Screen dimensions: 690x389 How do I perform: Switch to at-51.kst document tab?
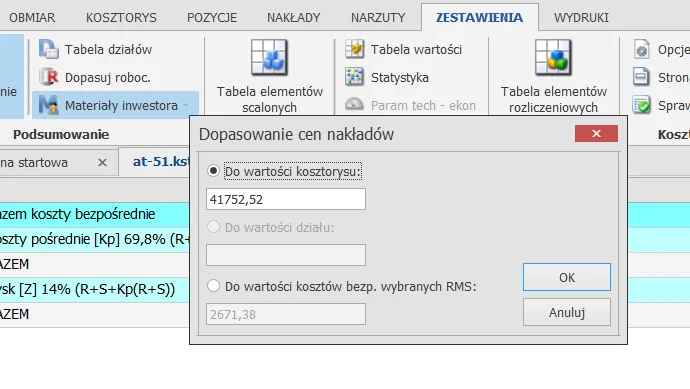tap(161, 162)
